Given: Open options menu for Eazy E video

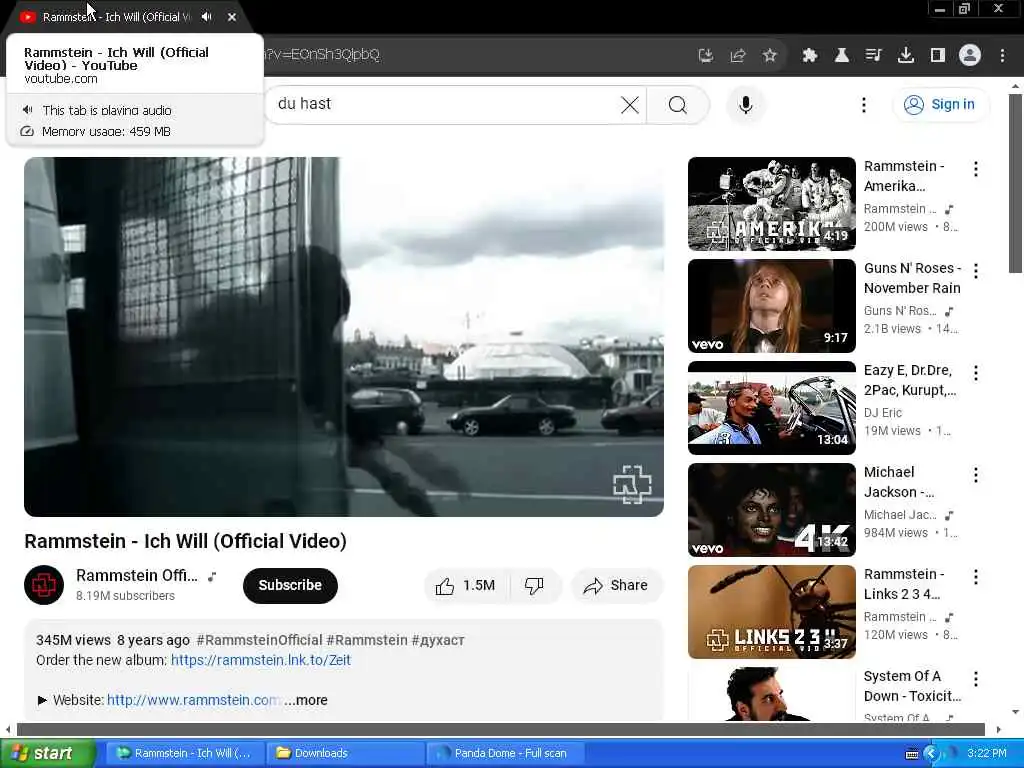Looking at the screenshot, I should coord(976,373).
